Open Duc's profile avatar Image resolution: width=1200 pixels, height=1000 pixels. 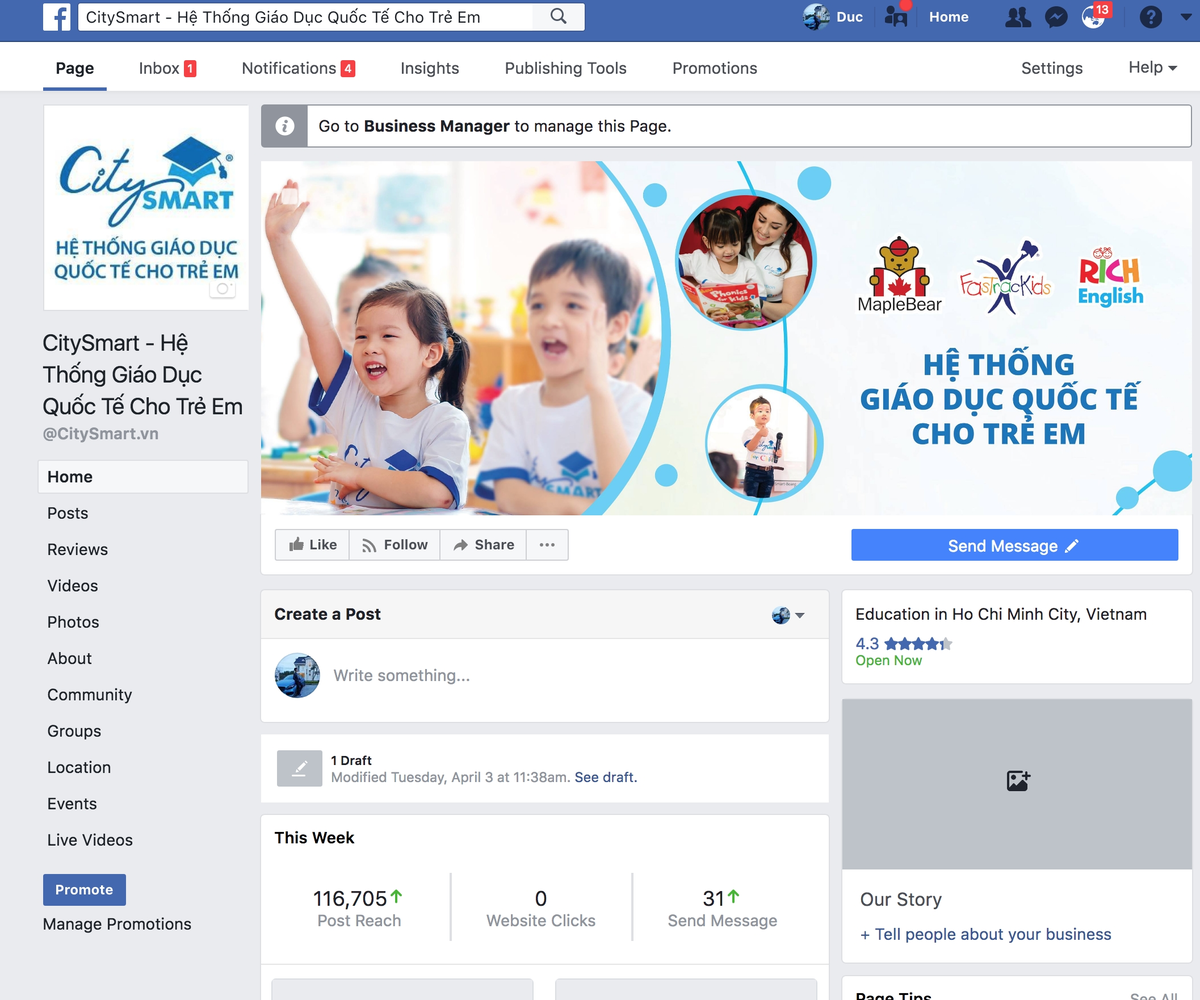[817, 17]
